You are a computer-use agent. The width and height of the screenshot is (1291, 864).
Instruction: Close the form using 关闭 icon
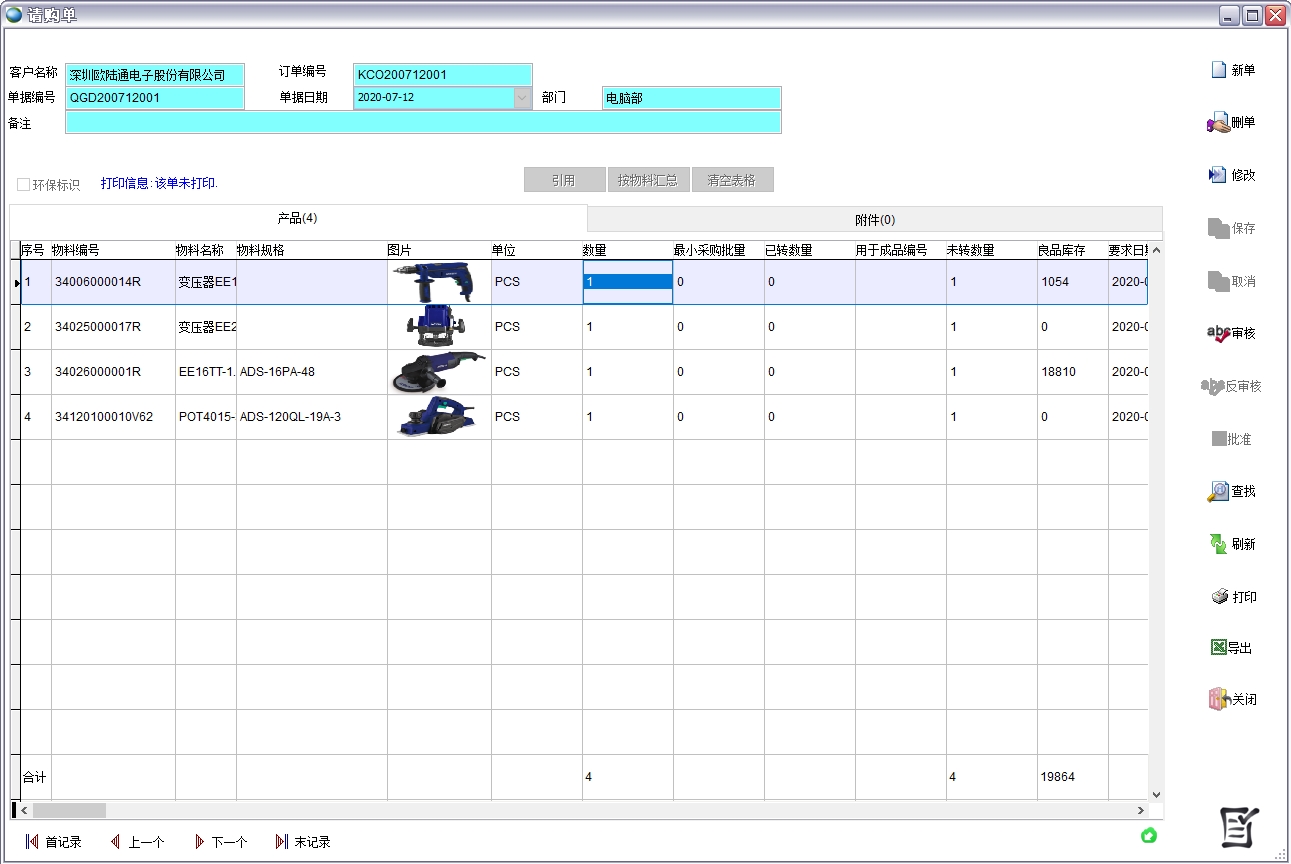[1218, 699]
